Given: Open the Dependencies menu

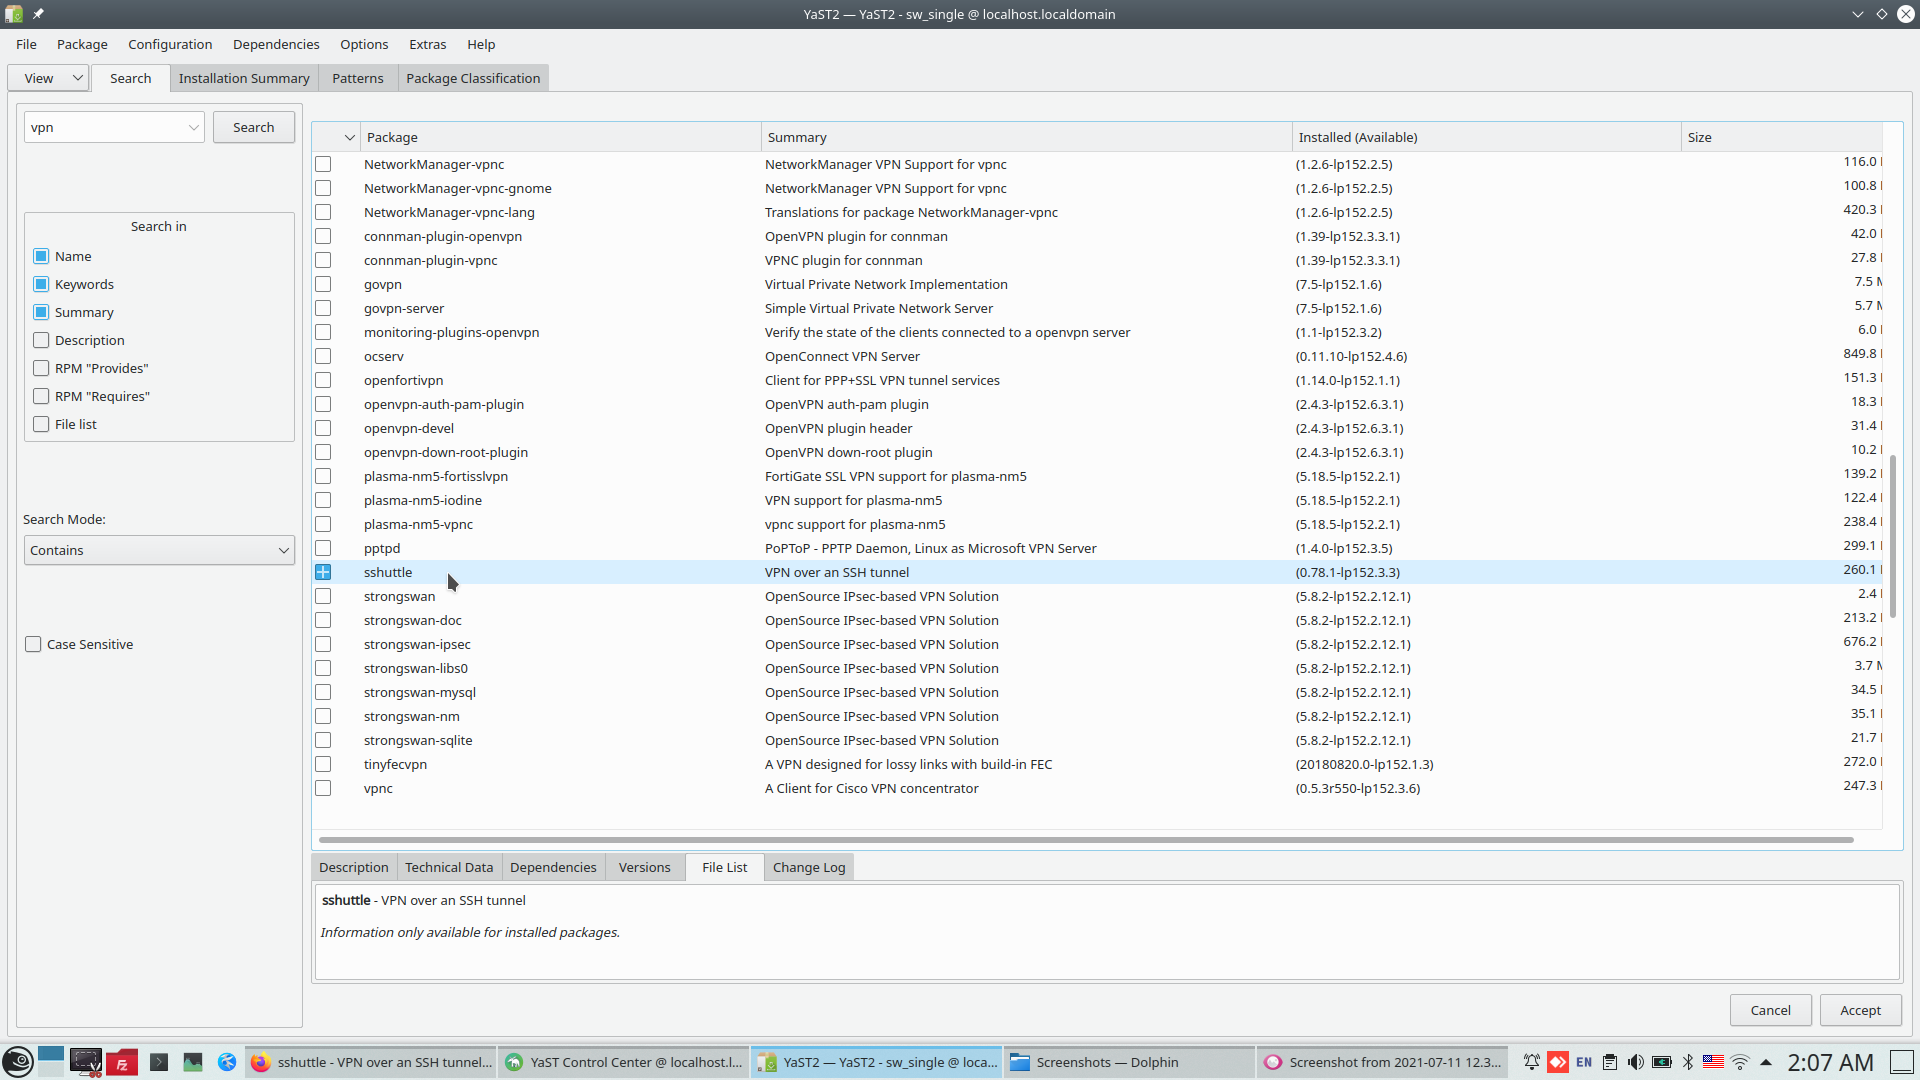Looking at the screenshot, I should click(x=276, y=44).
